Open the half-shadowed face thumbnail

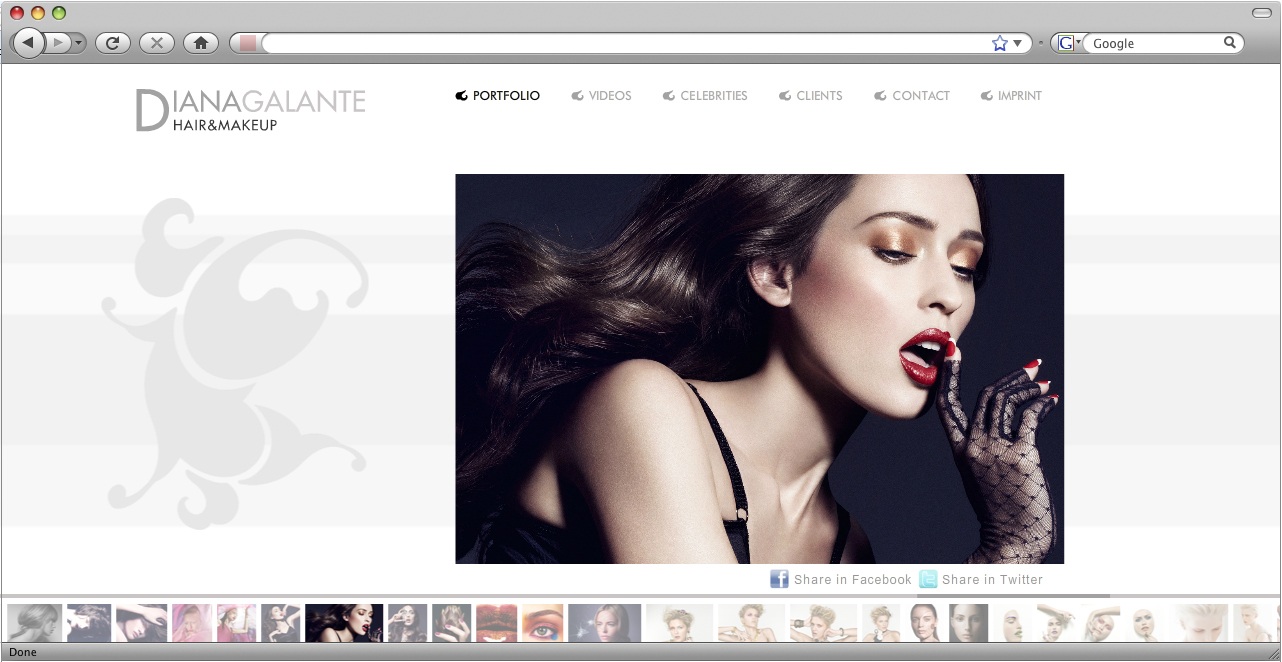point(968,622)
